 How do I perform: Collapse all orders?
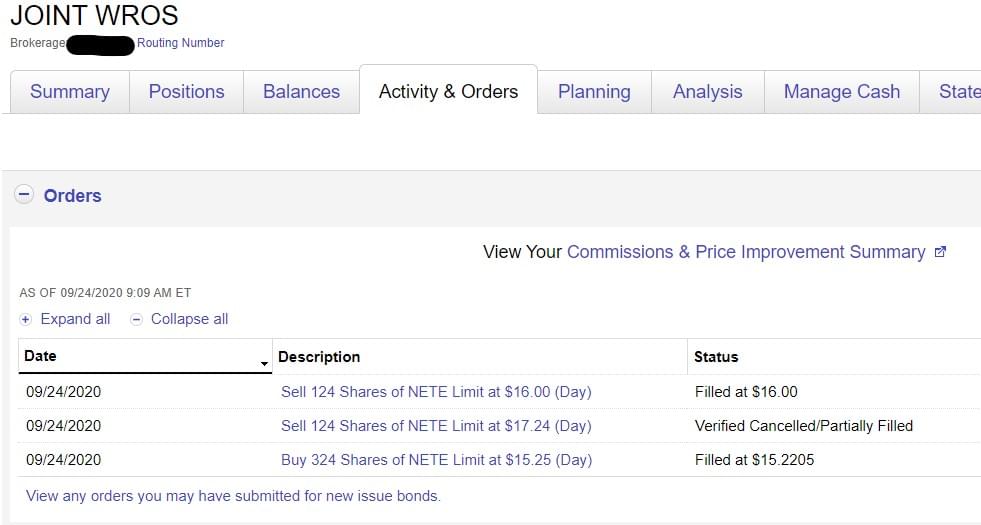point(189,319)
